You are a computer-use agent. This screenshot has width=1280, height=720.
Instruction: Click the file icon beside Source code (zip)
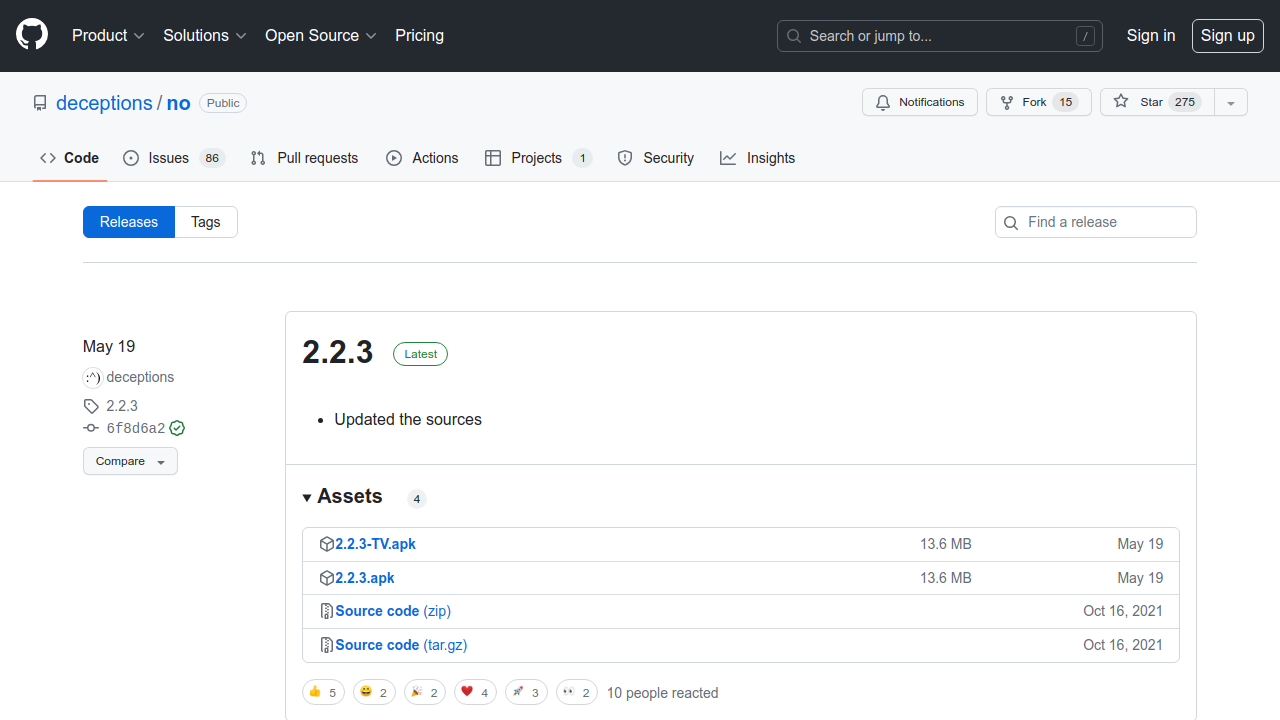(327, 611)
